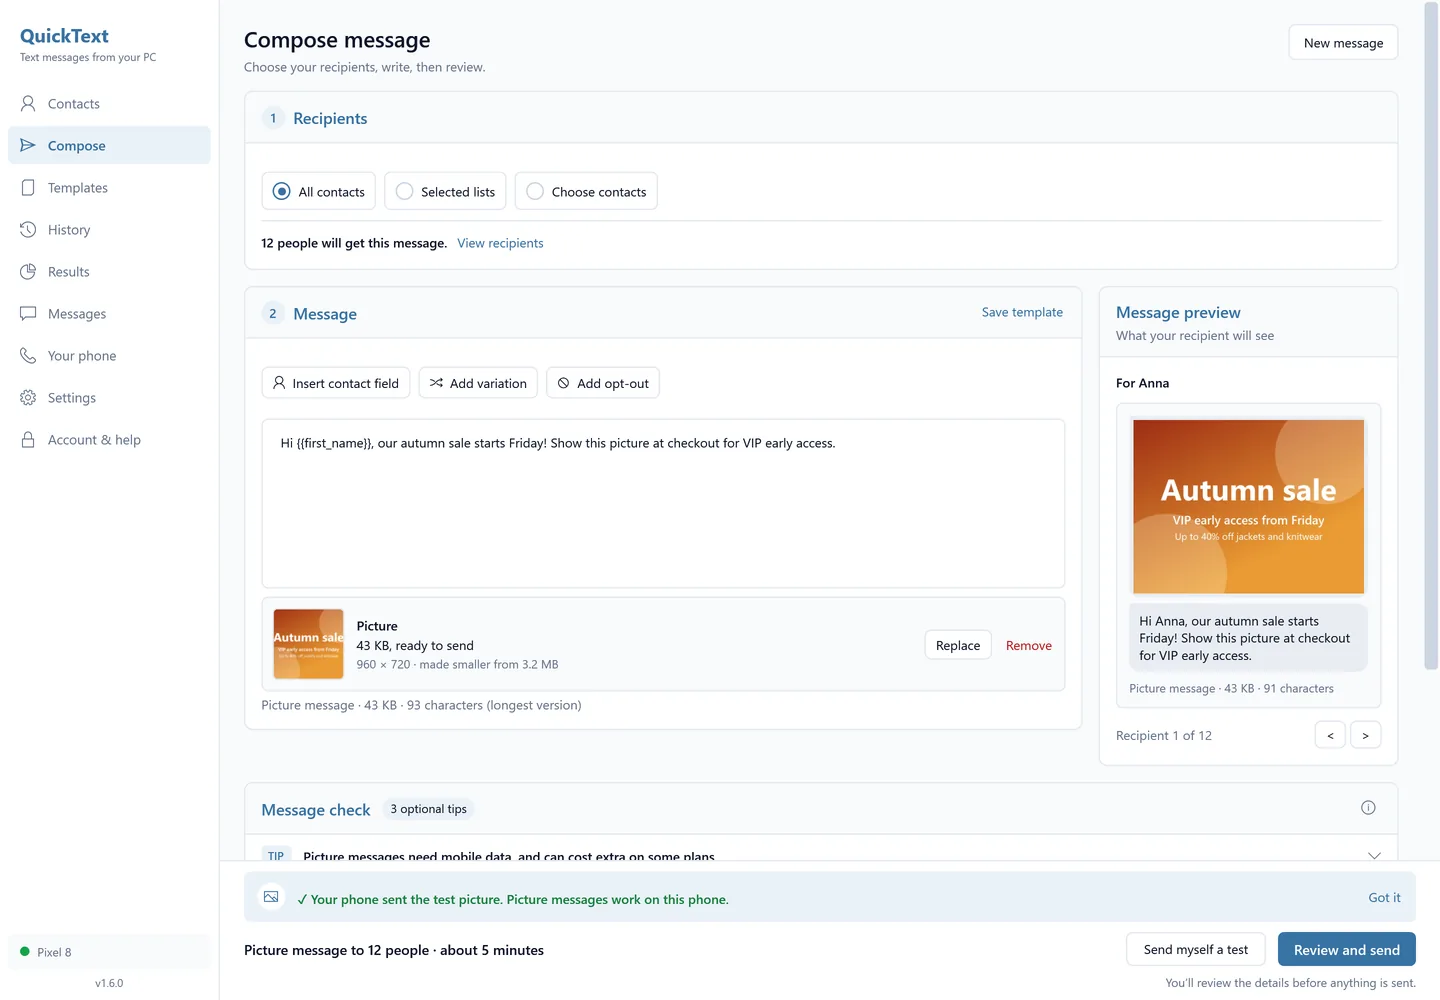Click the Add opt-out button

(x=603, y=383)
